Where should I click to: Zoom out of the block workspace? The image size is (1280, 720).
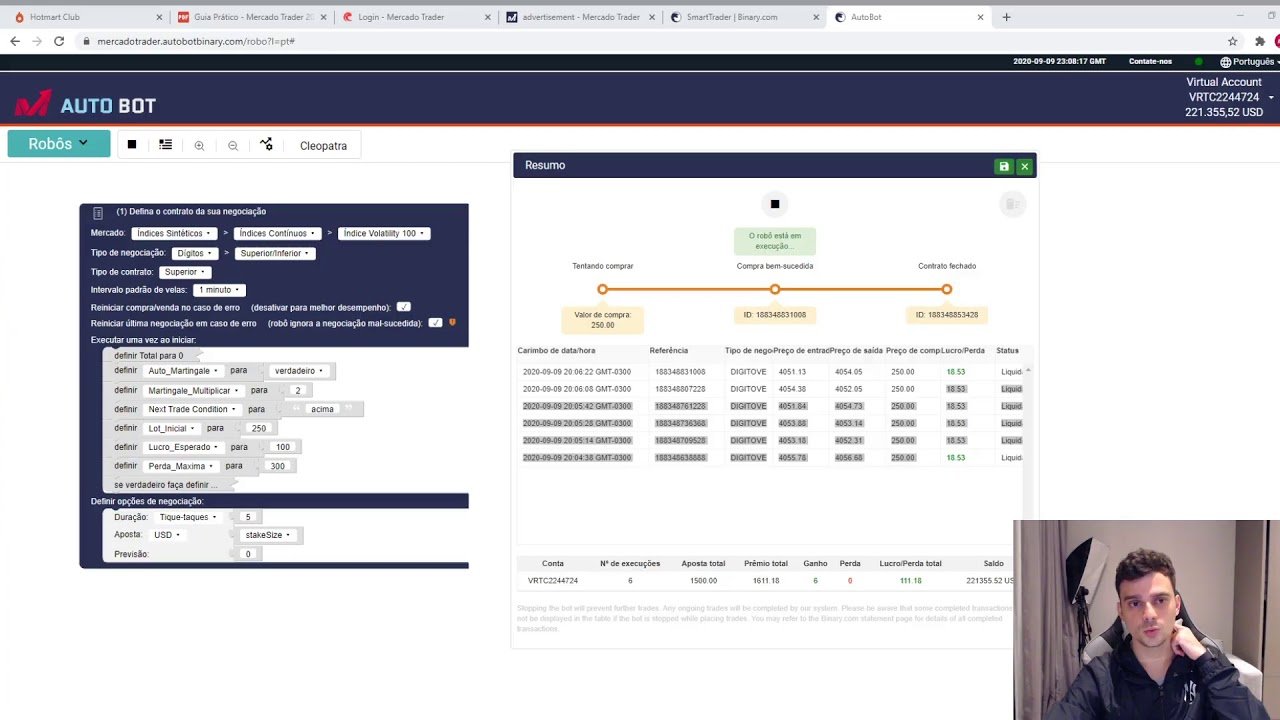(x=233, y=145)
